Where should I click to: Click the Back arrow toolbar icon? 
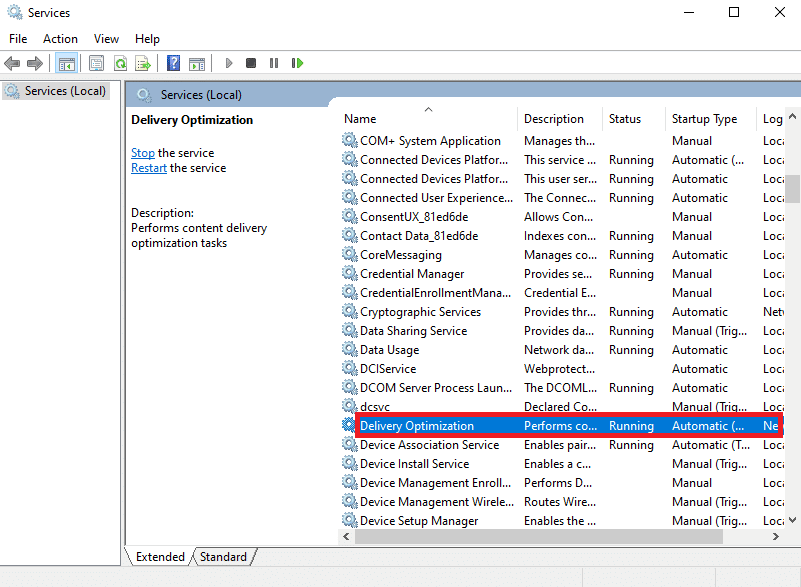click(12, 63)
